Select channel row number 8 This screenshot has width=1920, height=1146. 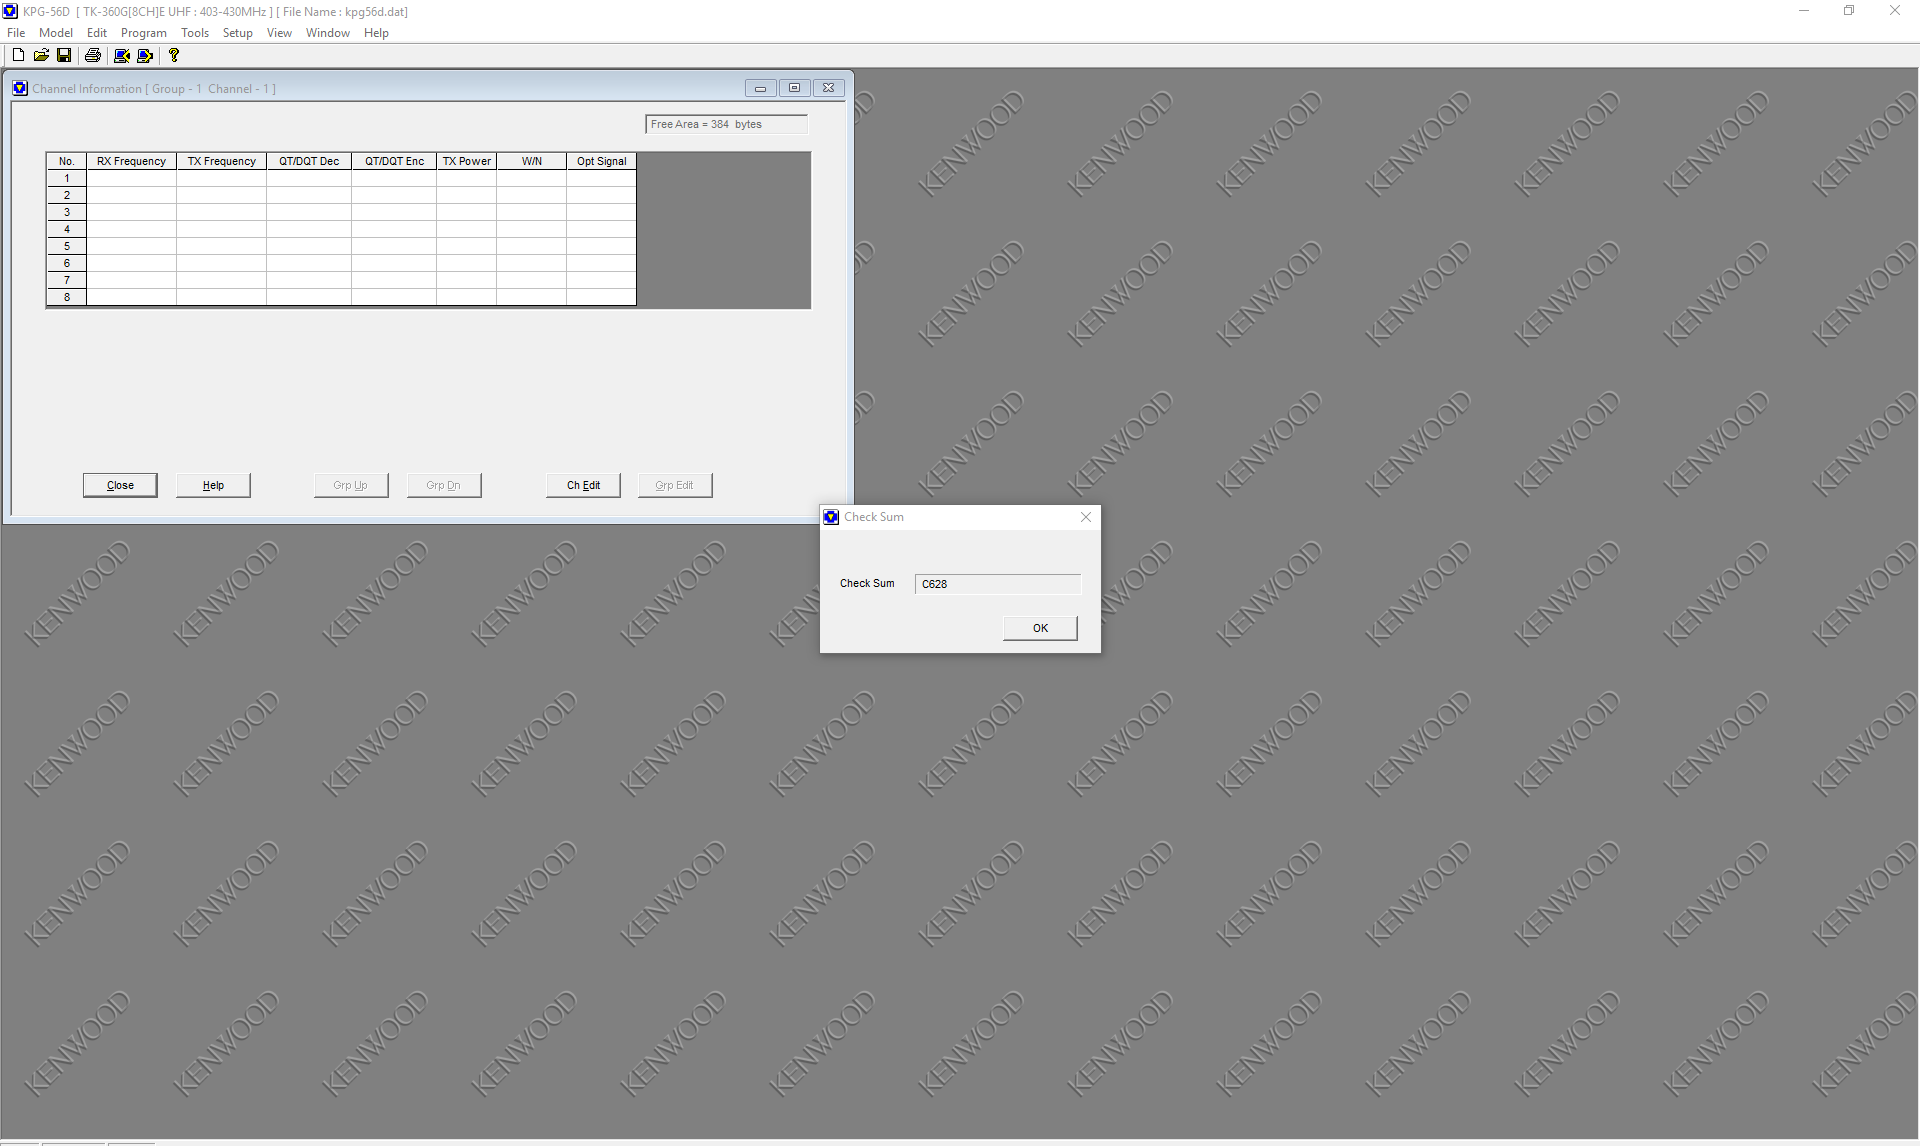pos(67,297)
